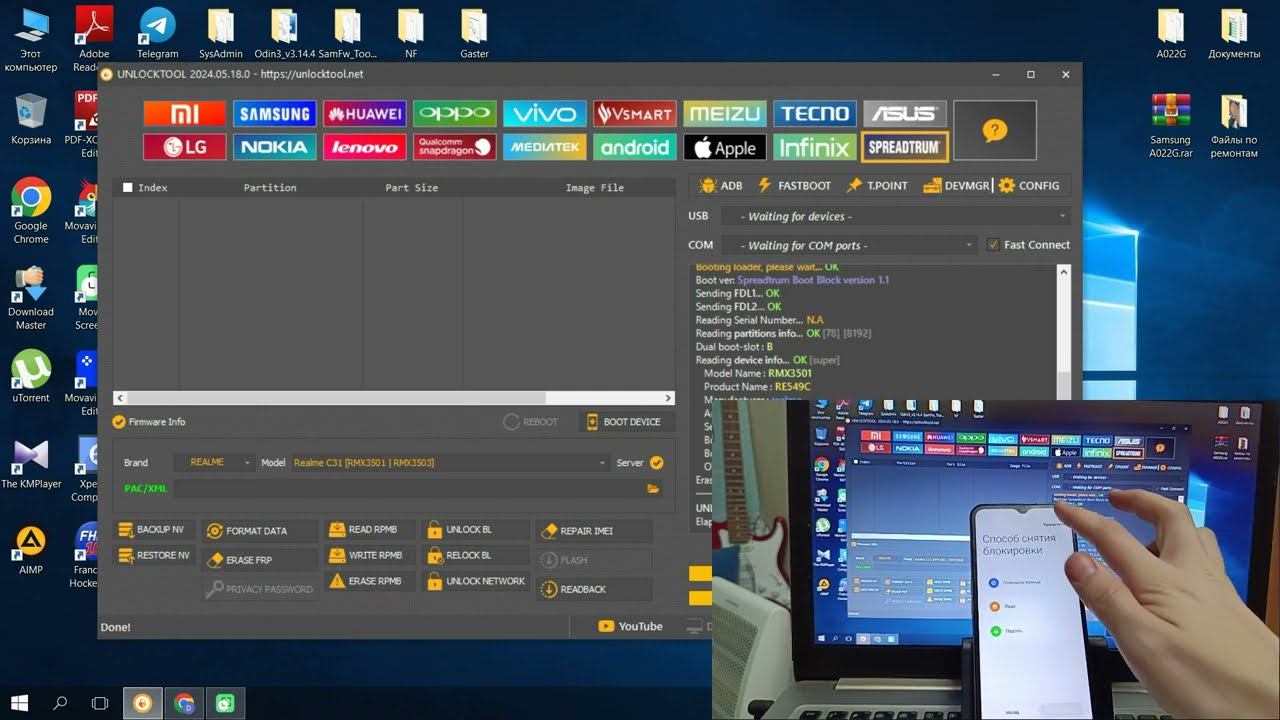This screenshot has height=720, width=1280.
Task: Select the vivo brand tile
Action: point(544,113)
